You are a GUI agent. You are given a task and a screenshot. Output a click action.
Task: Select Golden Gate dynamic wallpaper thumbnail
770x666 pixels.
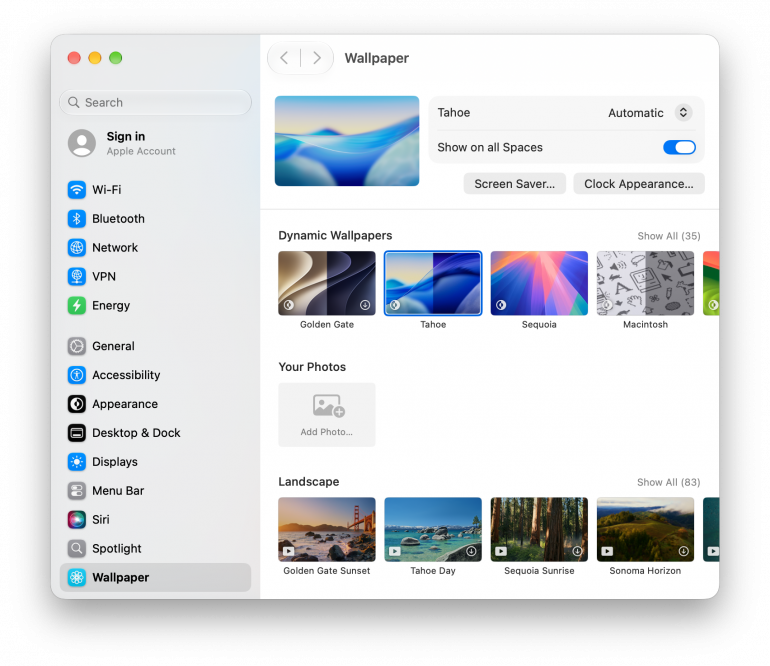(x=327, y=283)
